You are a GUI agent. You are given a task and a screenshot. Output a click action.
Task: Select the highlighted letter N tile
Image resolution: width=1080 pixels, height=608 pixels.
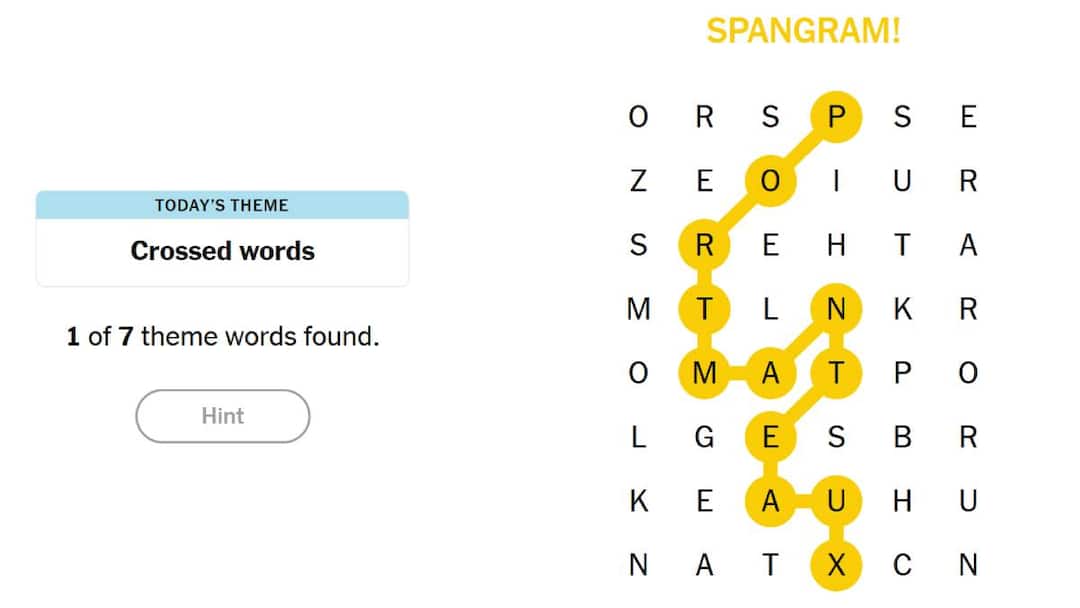point(836,310)
